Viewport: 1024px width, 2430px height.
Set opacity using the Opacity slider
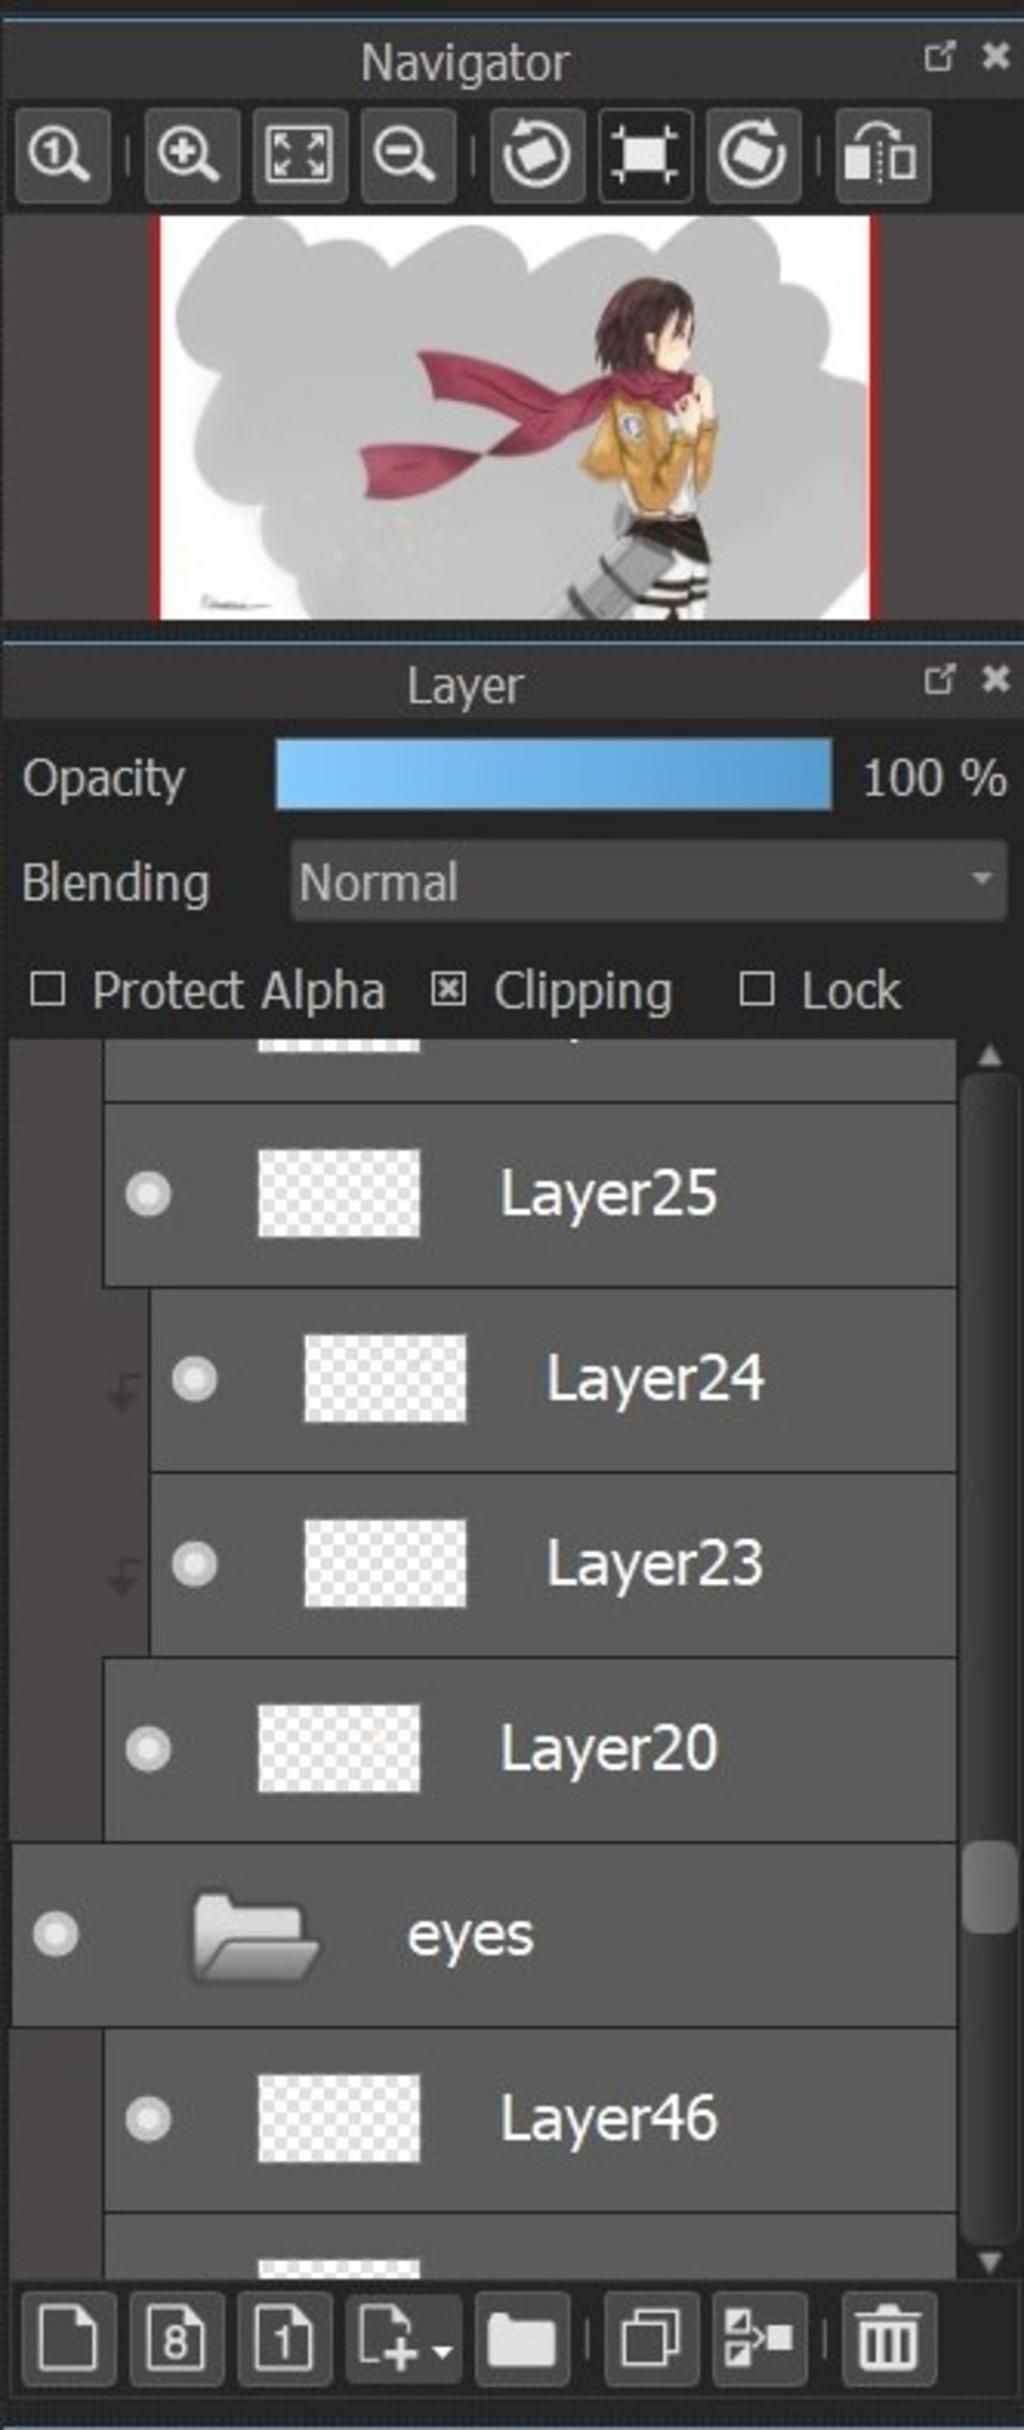[553, 773]
